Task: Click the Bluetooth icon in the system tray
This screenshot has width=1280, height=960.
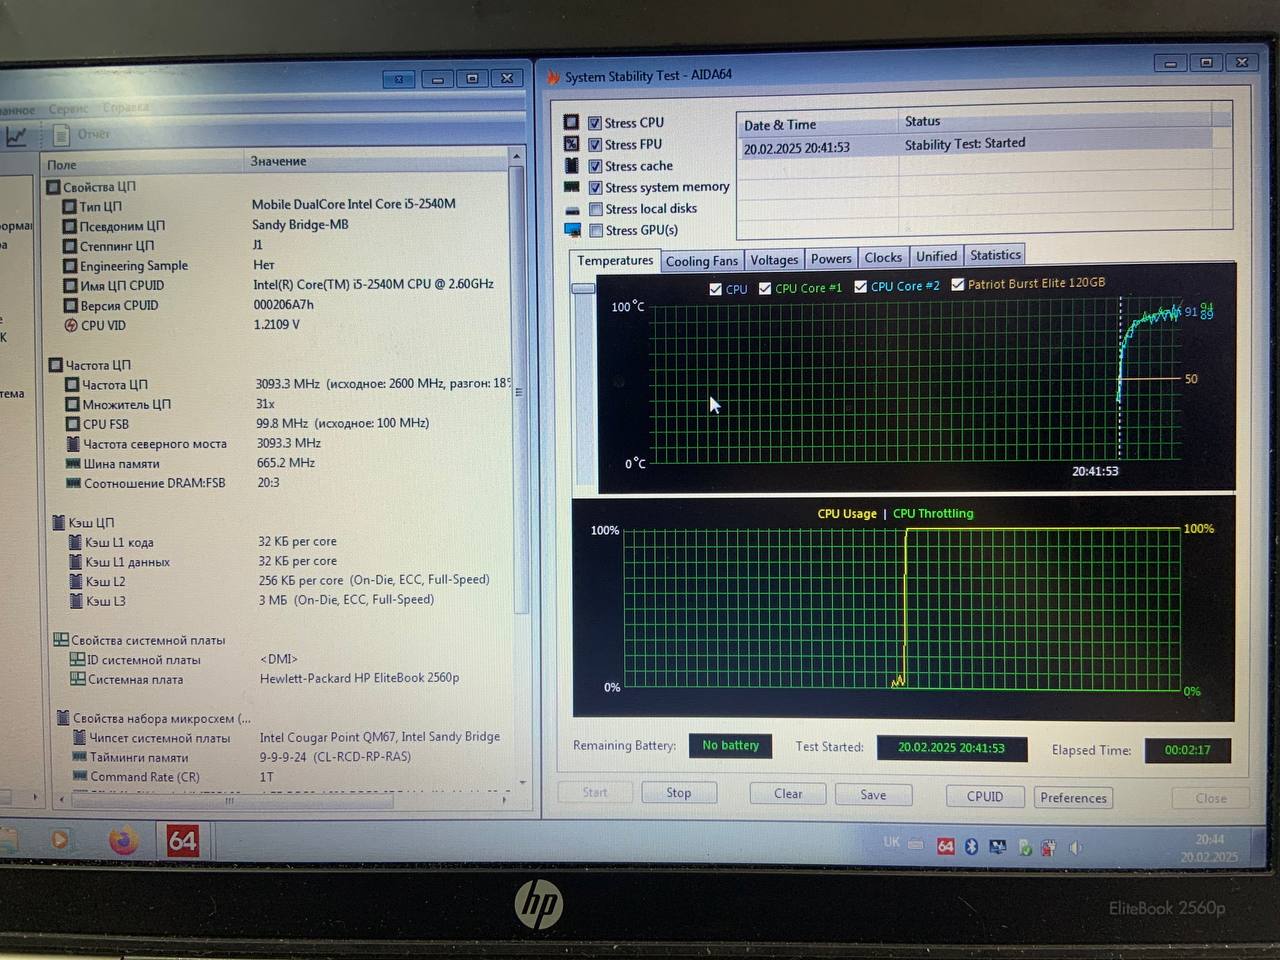Action: point(970,846)
